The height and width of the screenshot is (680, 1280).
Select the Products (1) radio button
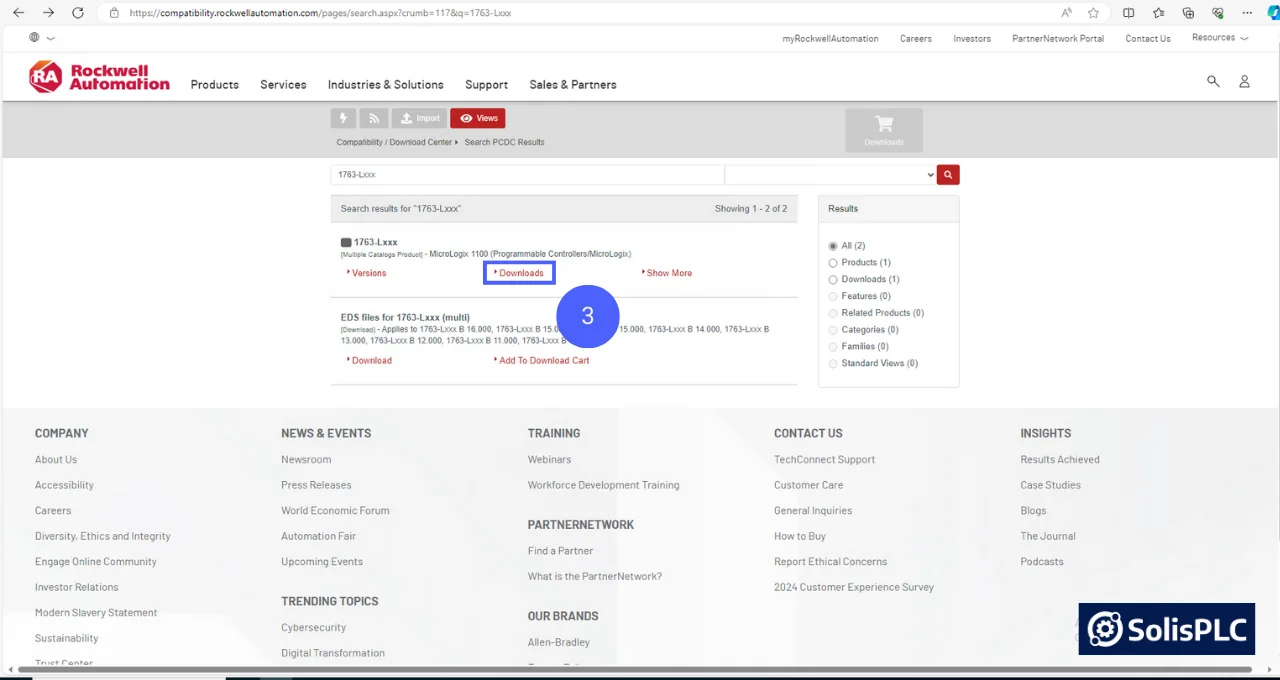click(x=833, y=262)
